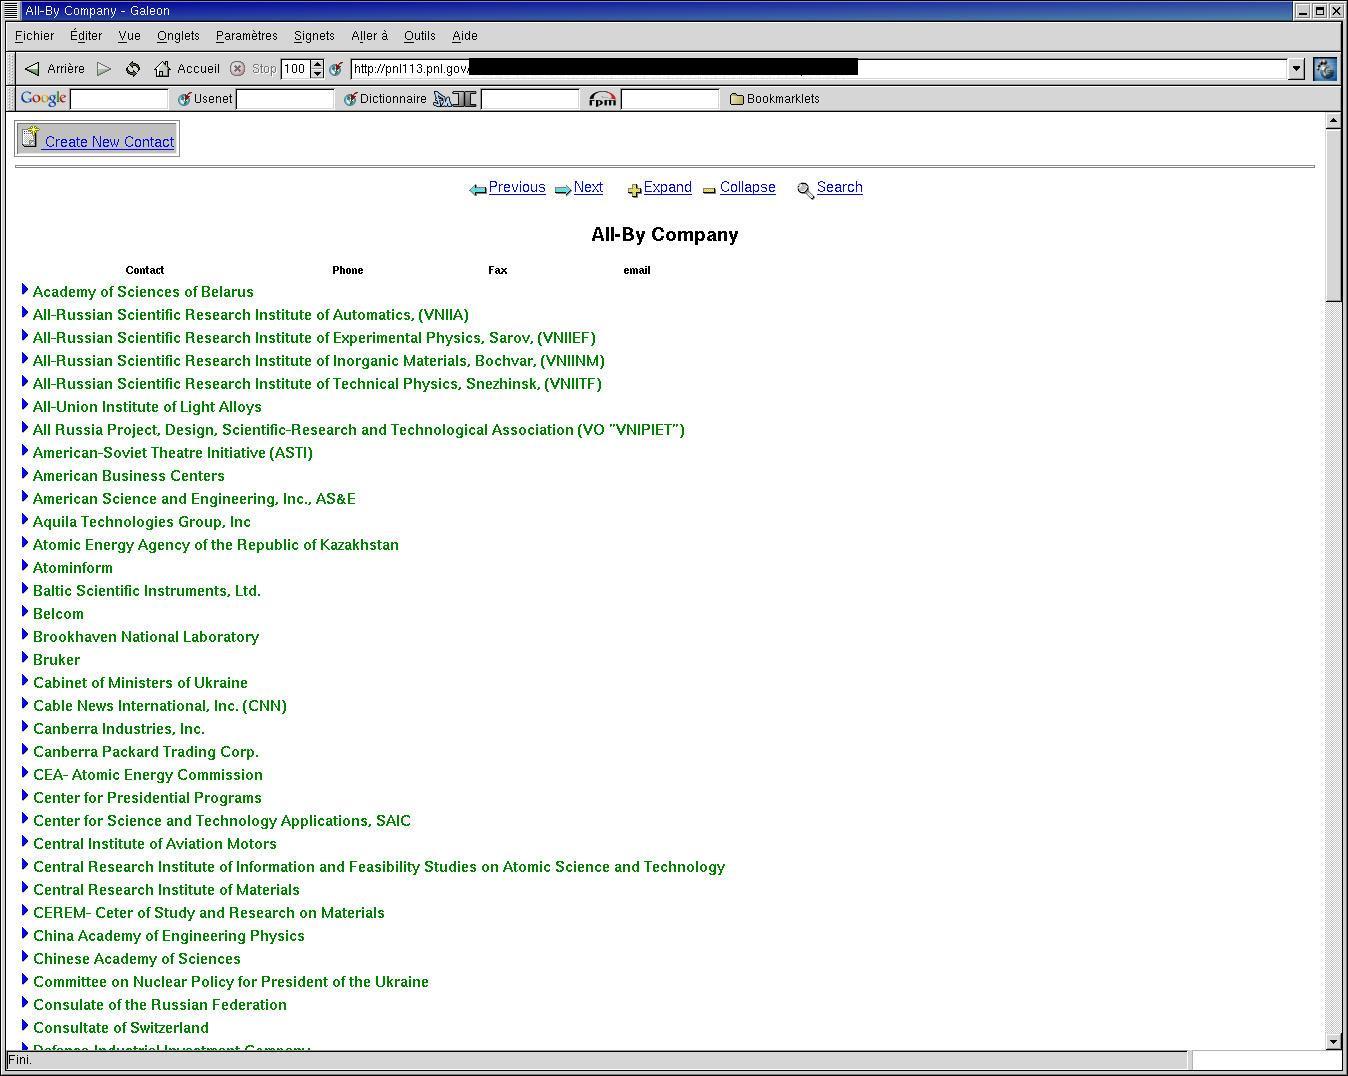Open the Éditer menu
This screenshot has width=1348, height=1076.
point(86,36)
